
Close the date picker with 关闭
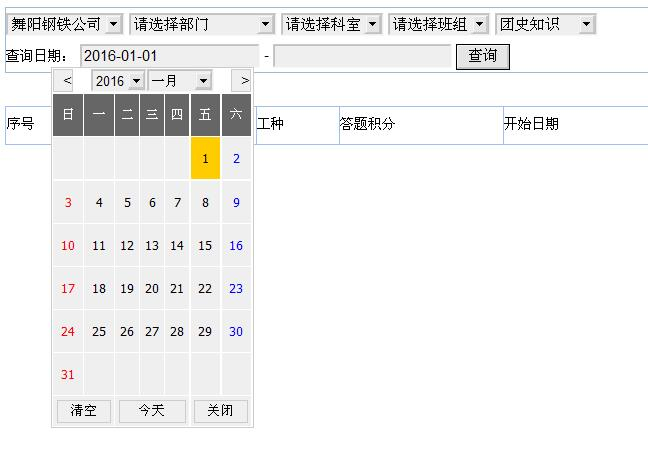(220, 411)
